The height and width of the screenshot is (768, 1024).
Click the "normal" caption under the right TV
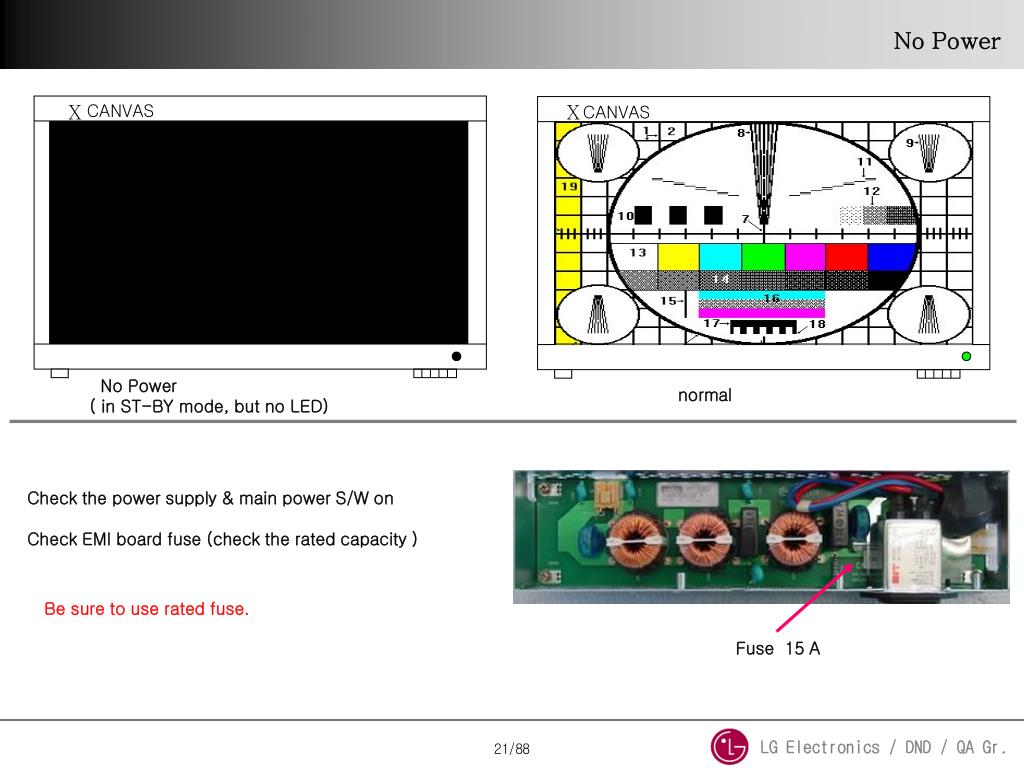pyautogui.click(x=705, y=395)
